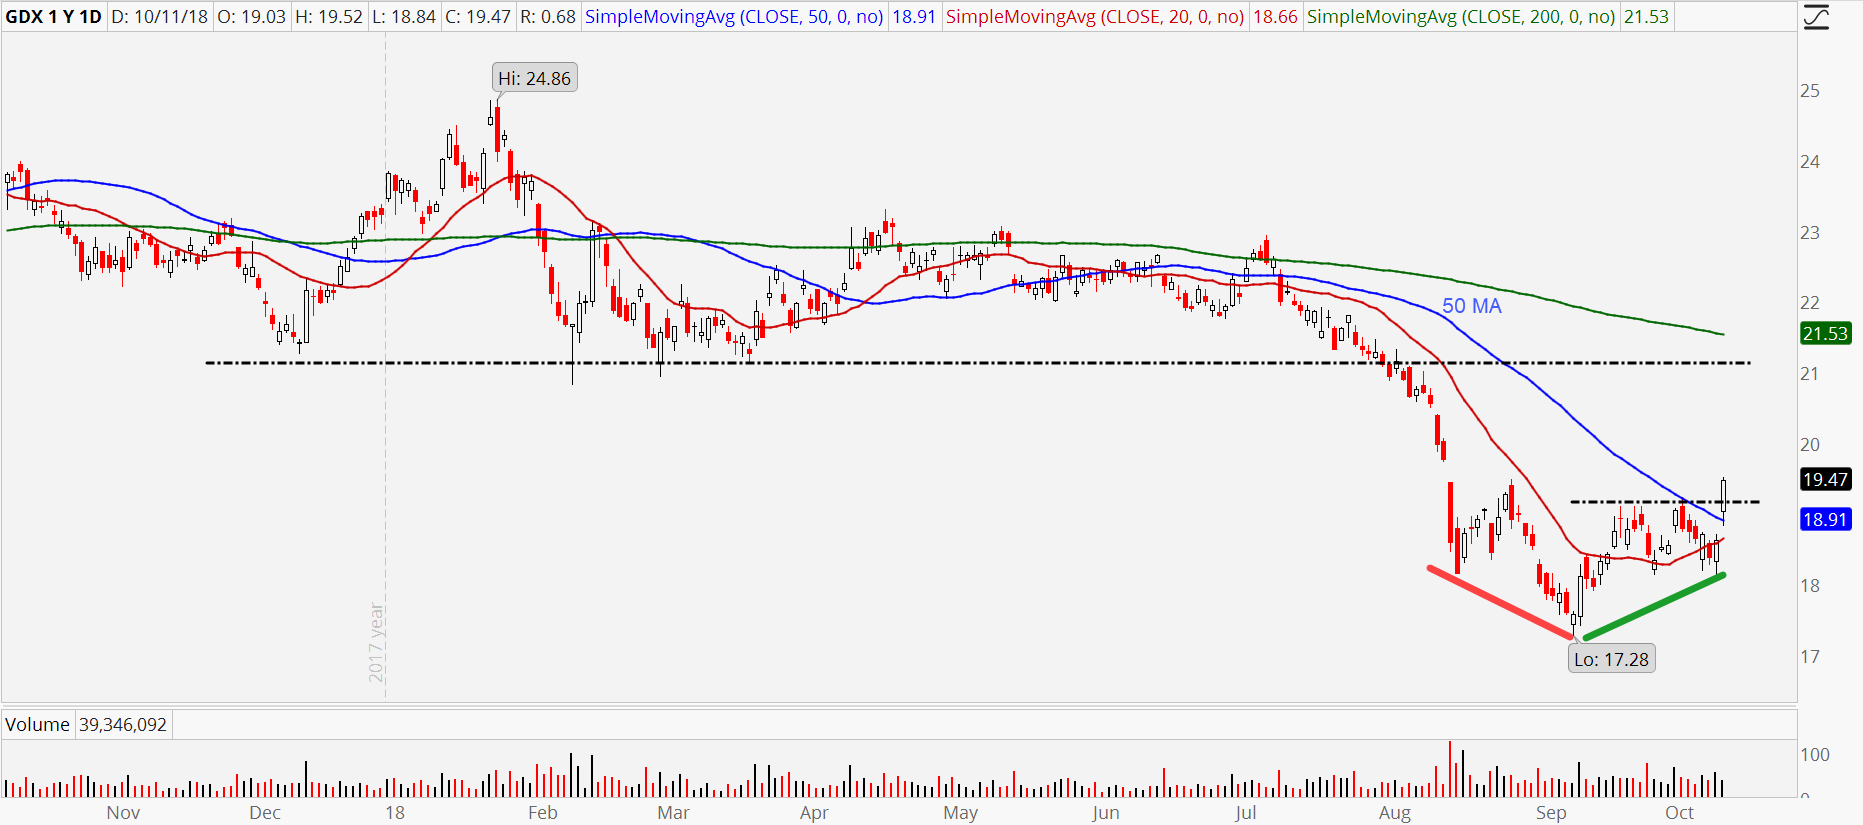Viewport: 1863px width, 825px height.
Task: Click the 22 label on the price axis
Action: click(x=1810, y=303)
